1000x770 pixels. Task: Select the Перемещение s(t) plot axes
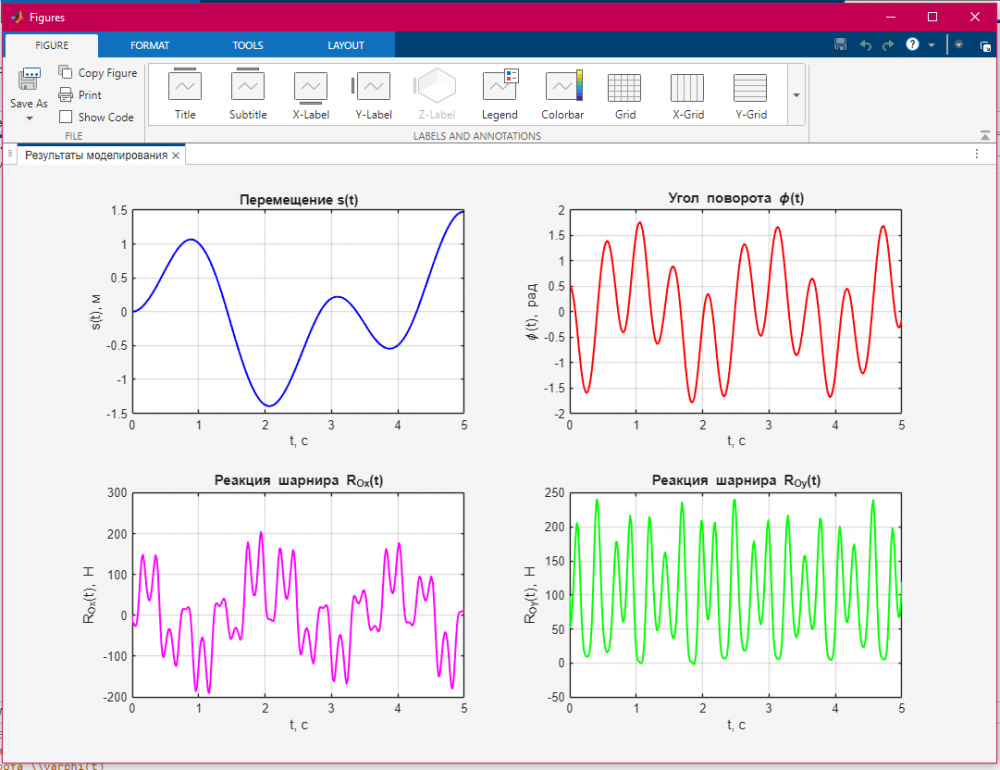point(298,310)
